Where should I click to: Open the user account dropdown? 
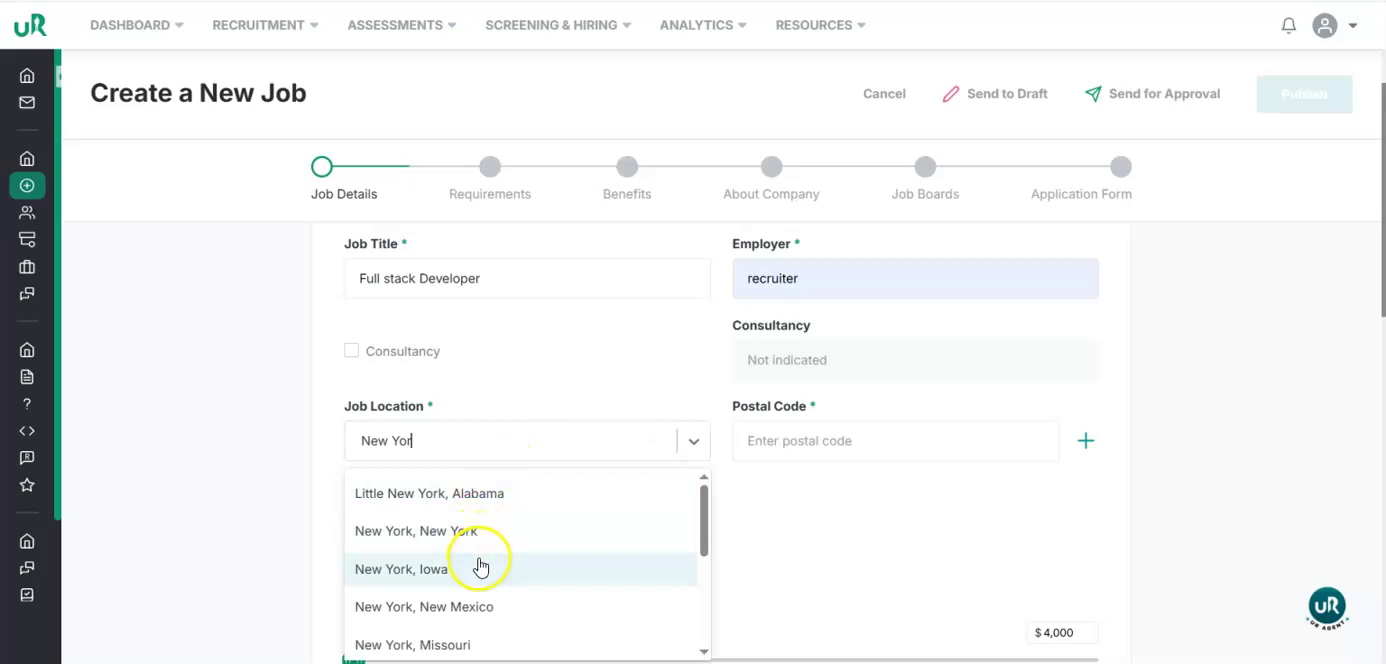pyautogui.click(x=1335, y=26)
